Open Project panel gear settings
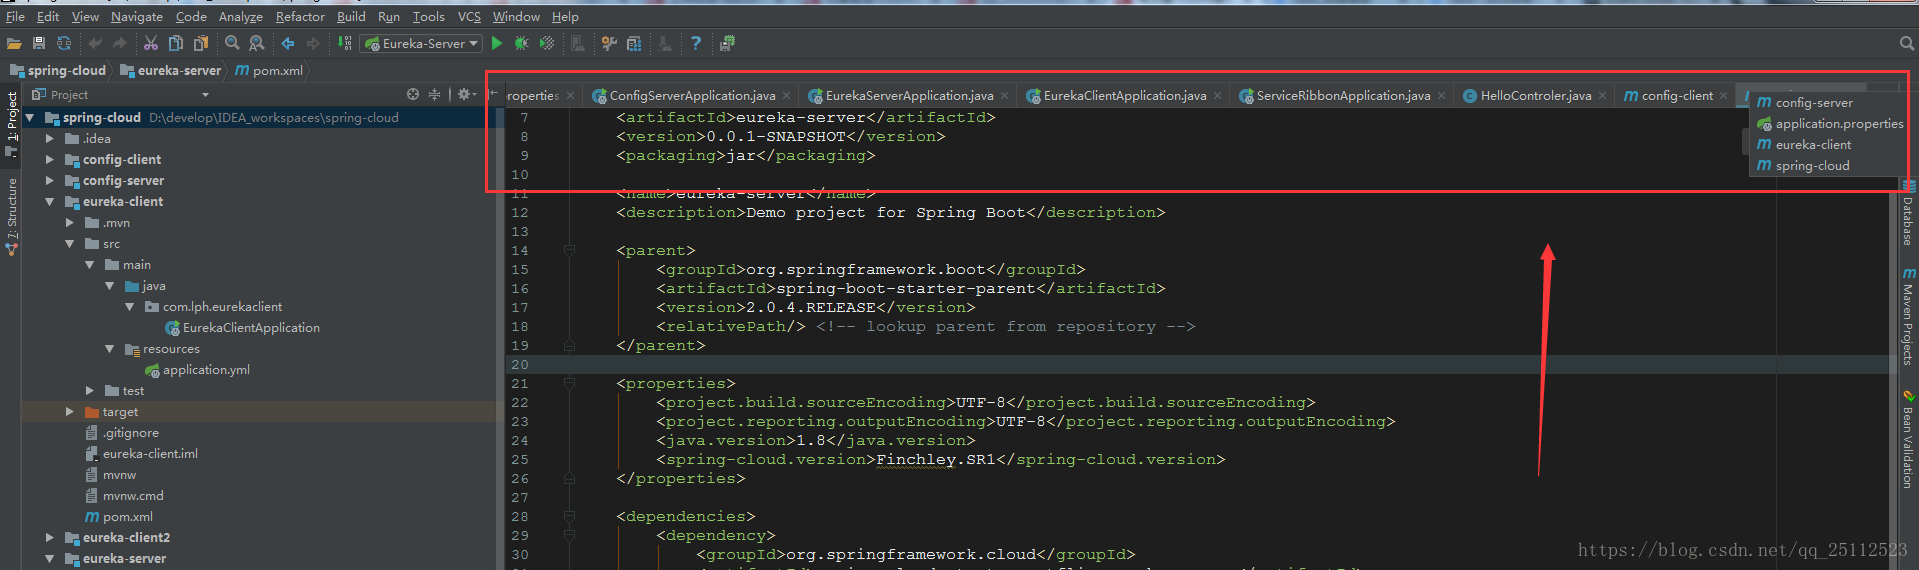 pos(466,94)
